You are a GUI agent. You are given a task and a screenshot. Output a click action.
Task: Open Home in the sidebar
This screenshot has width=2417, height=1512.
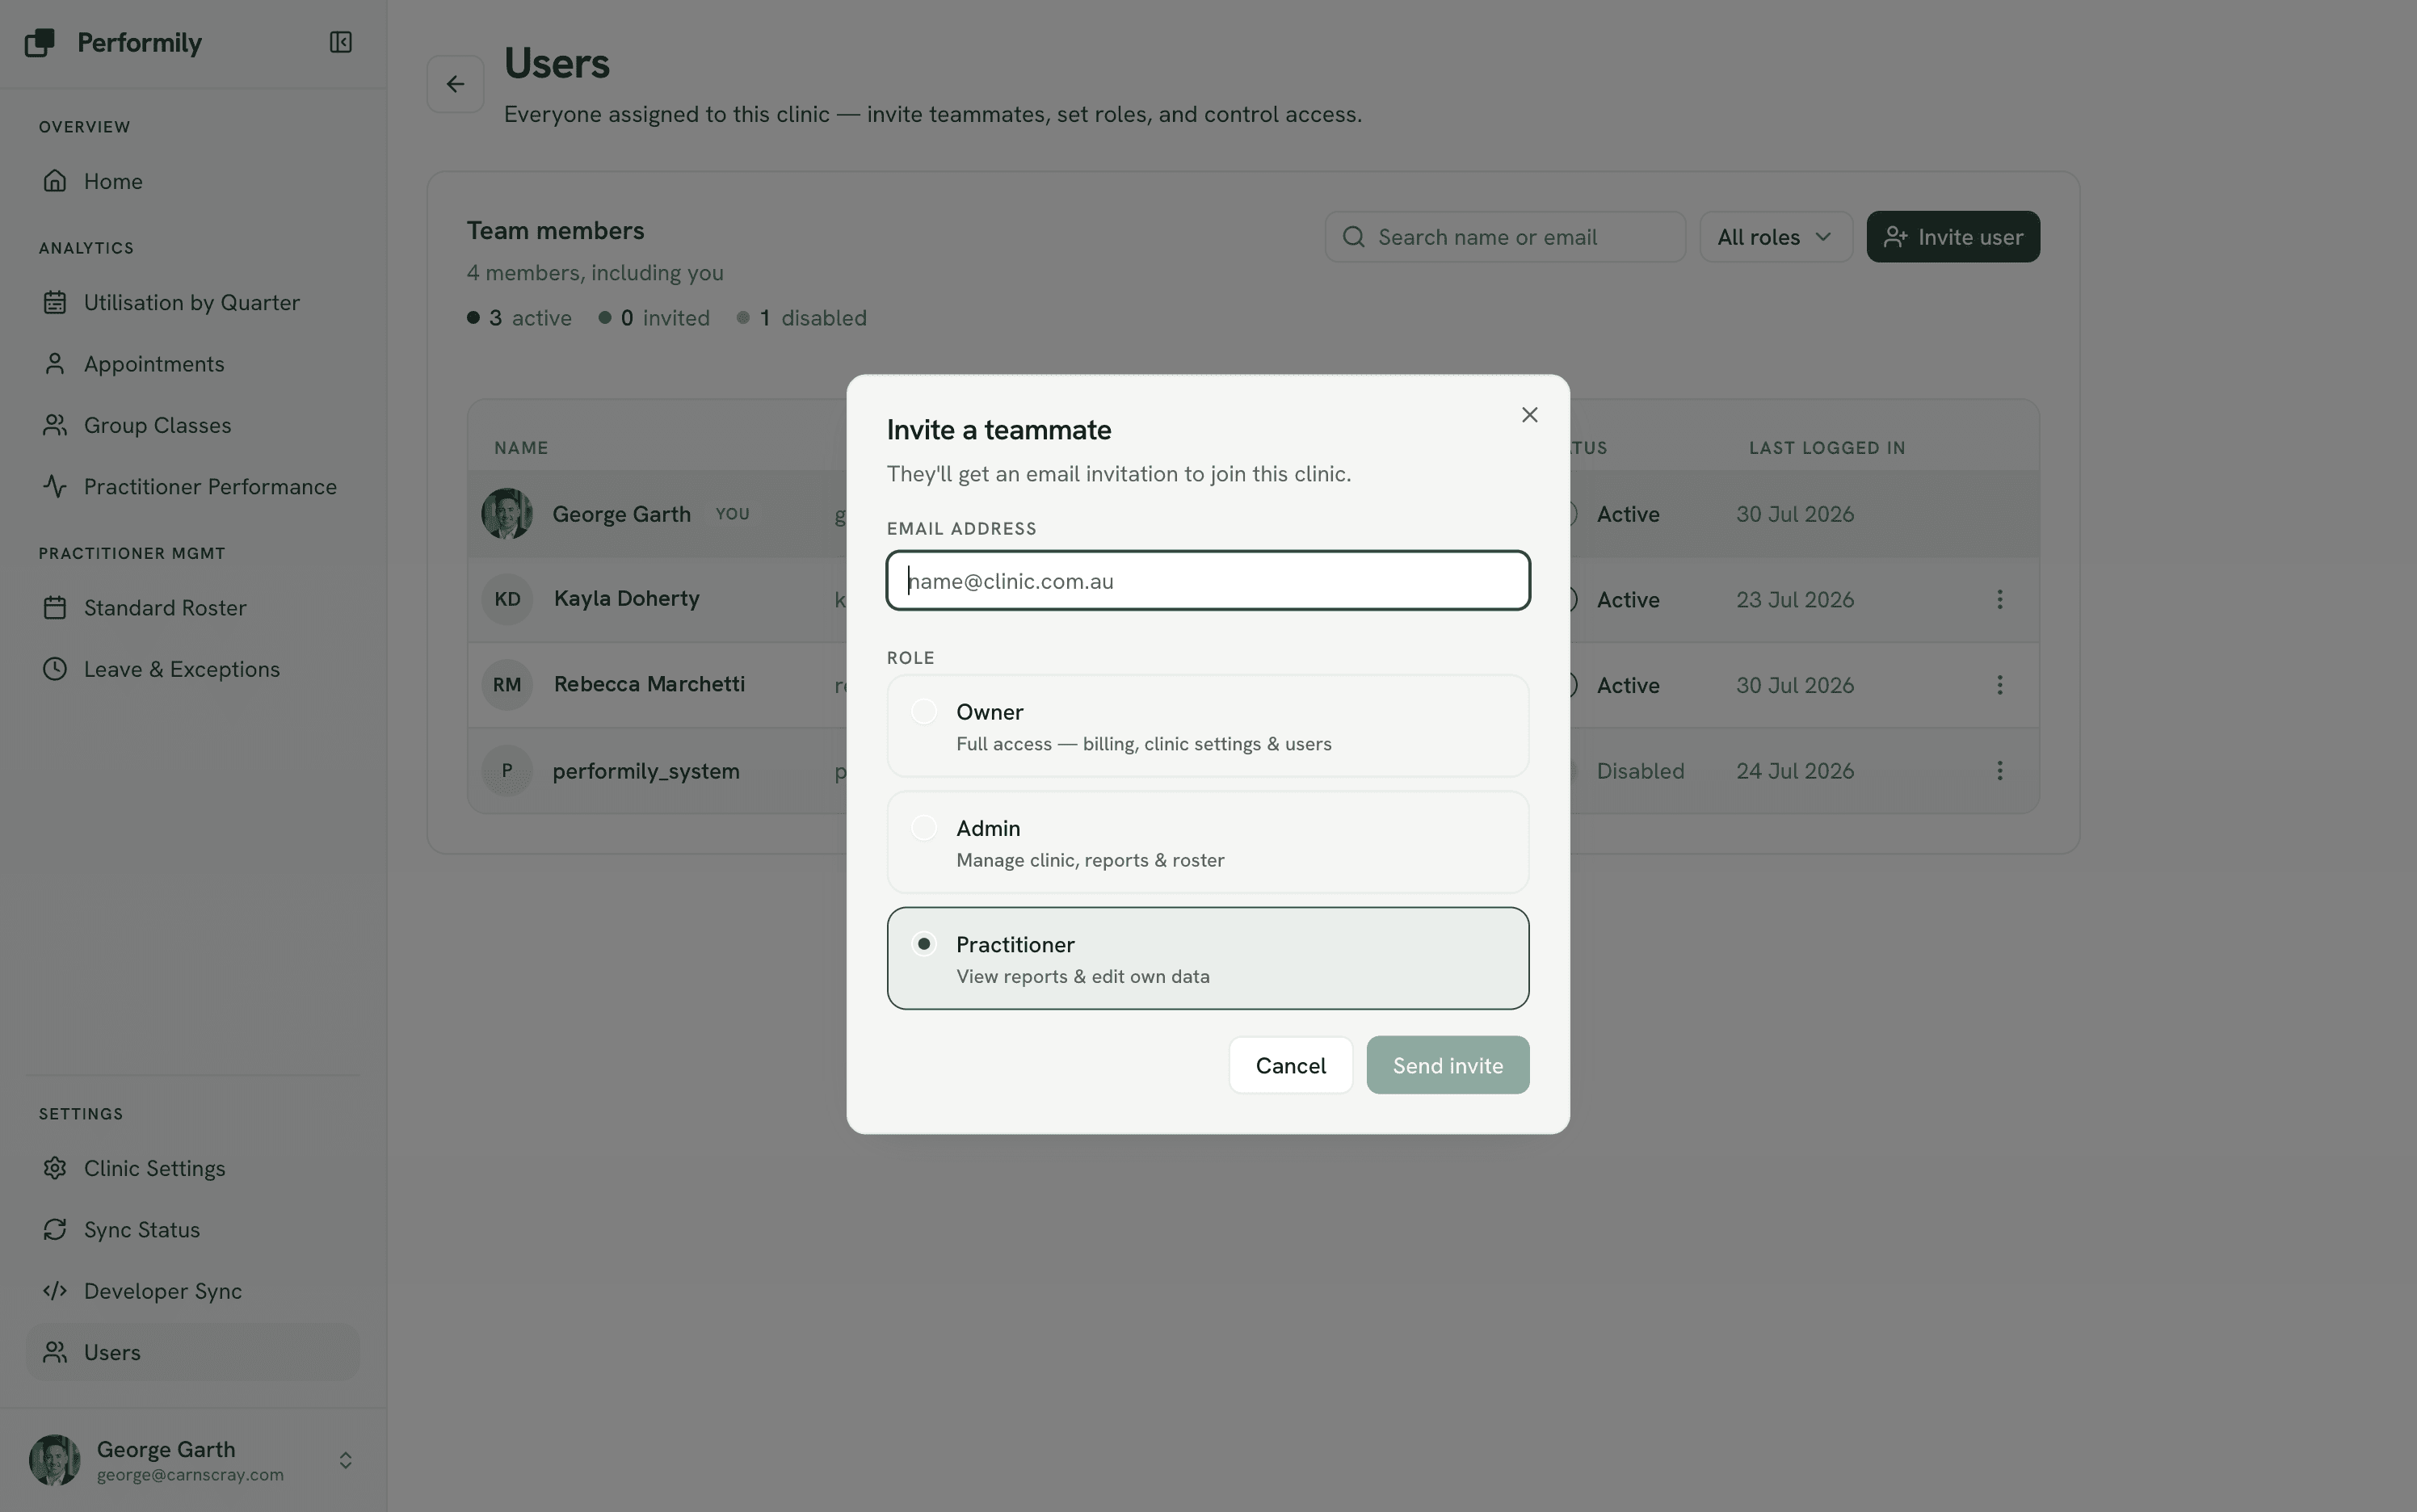pos(193,181)
